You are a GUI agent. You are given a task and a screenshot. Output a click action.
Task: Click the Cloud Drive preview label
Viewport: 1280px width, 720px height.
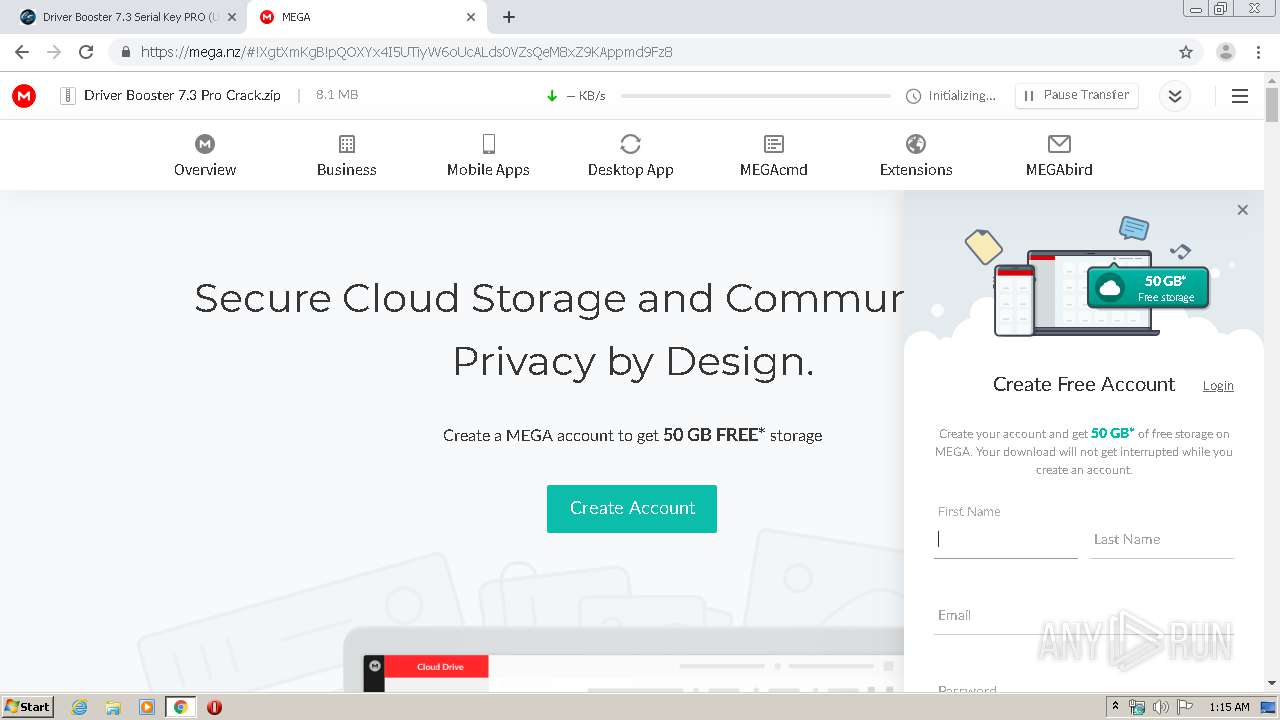point(440,666)
